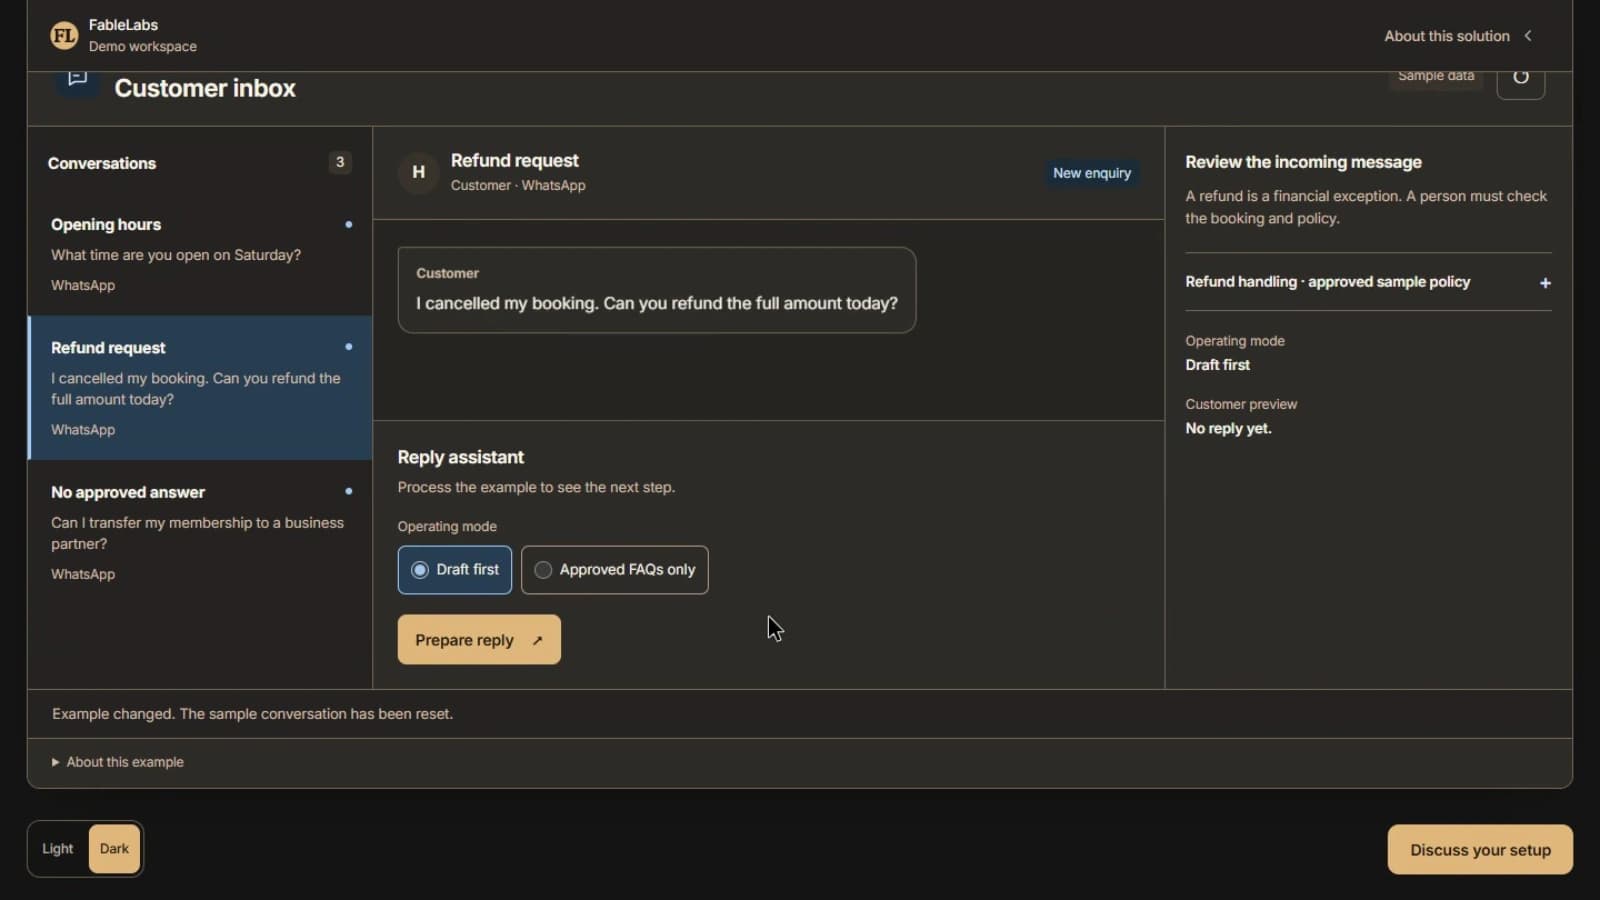Switch to Light theme

(x=58, y=849)
